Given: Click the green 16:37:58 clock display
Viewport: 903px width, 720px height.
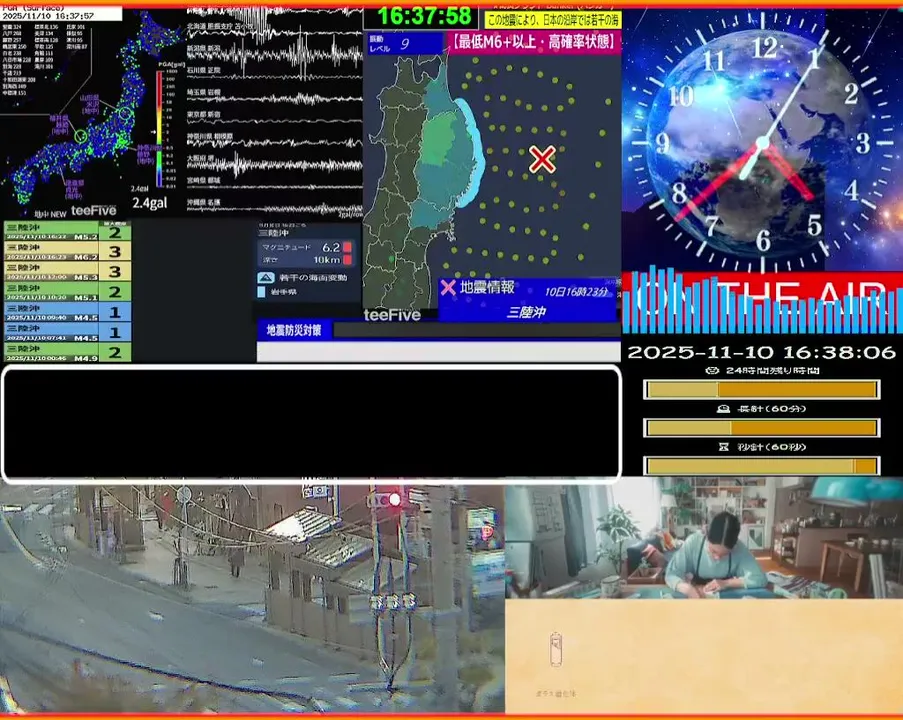Looking at the screenshot, I should pyautogui.click(x=424, y=16).
